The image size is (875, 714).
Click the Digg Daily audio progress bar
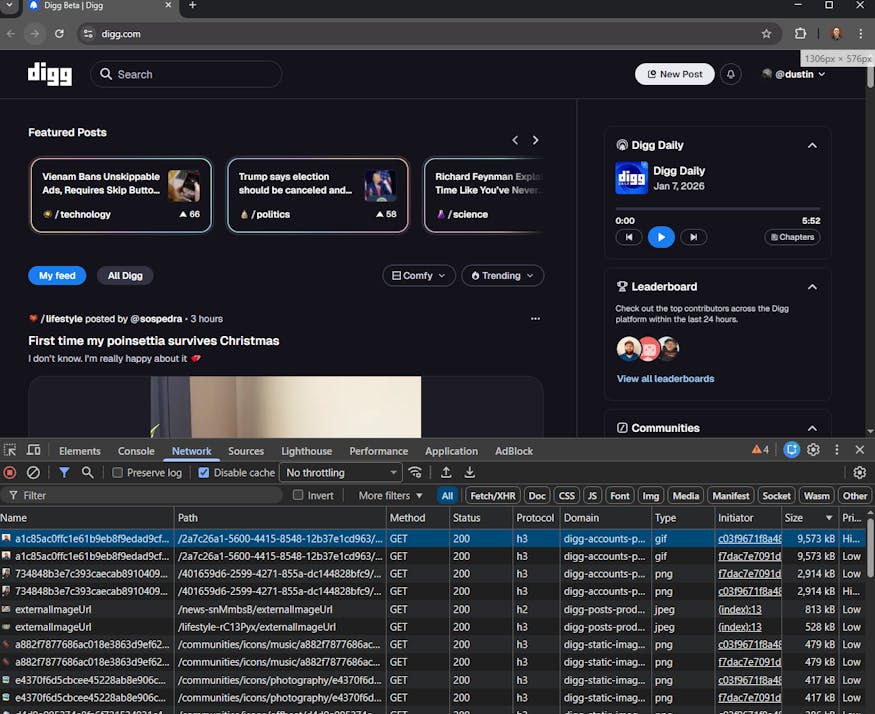click(717, 209)
